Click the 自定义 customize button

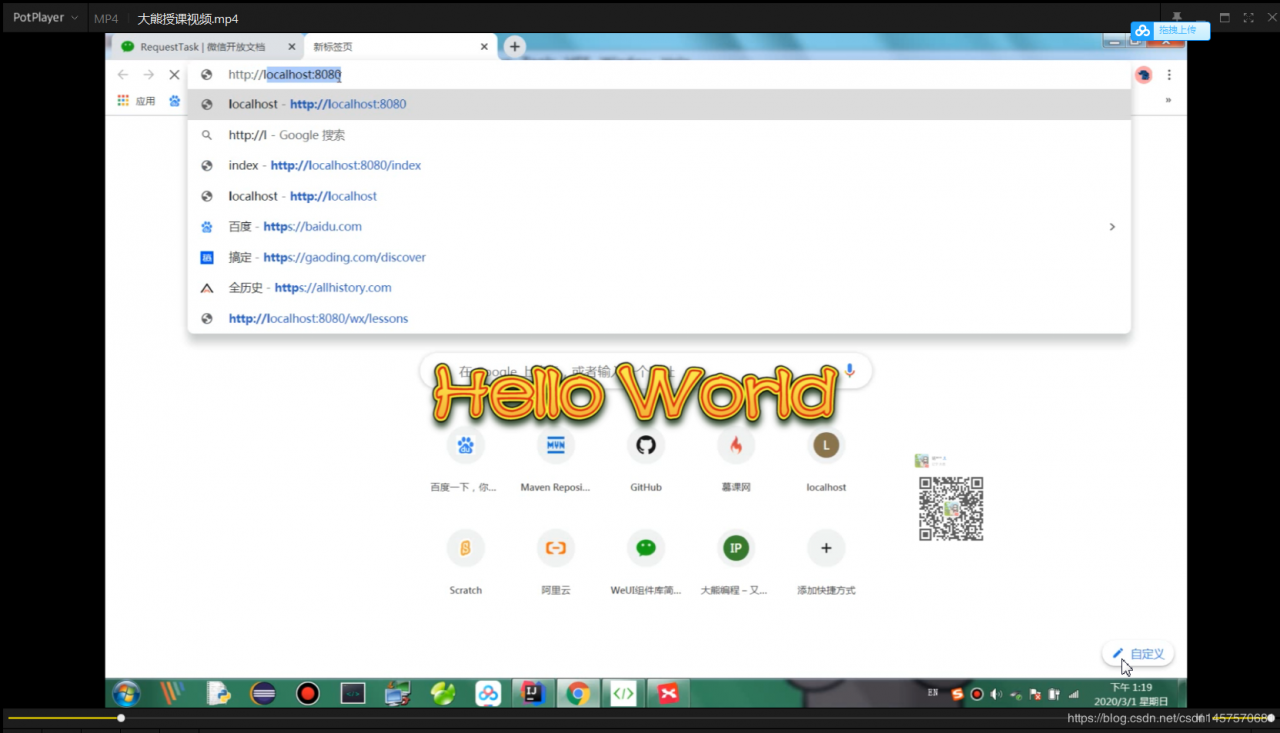click(1138, 654)
